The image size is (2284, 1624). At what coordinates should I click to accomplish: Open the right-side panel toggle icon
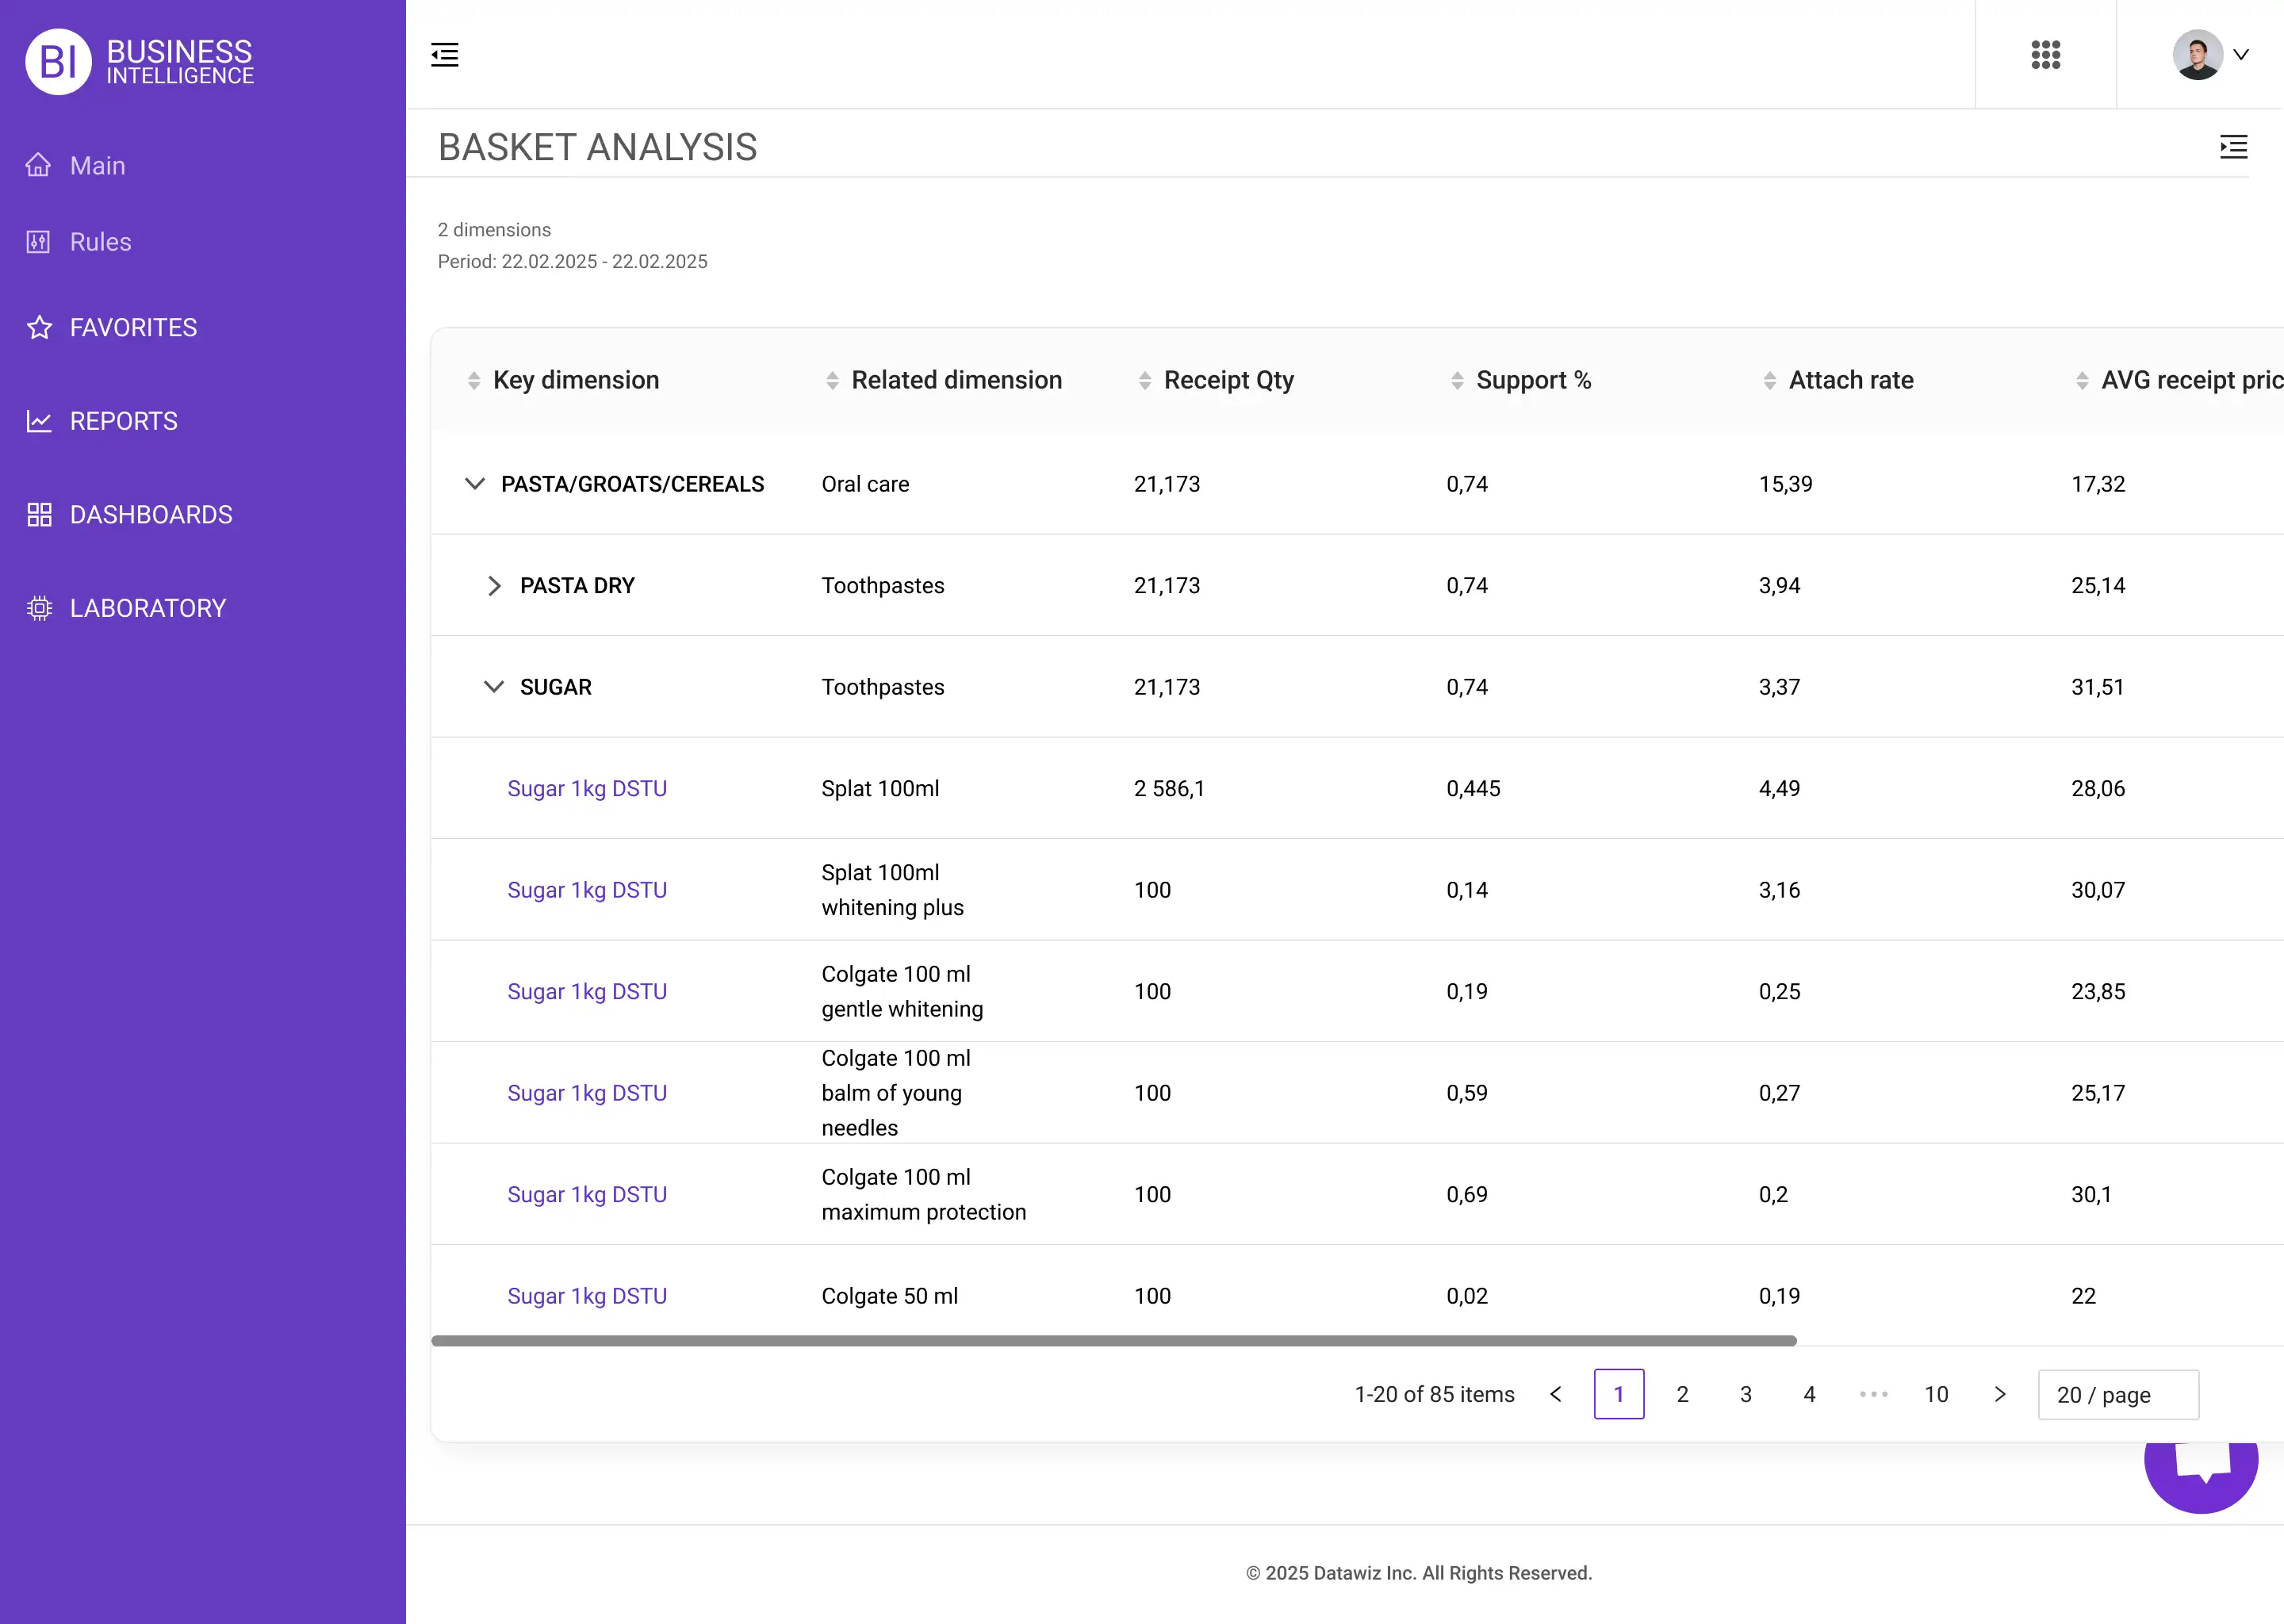click(x=2233, y=147)
